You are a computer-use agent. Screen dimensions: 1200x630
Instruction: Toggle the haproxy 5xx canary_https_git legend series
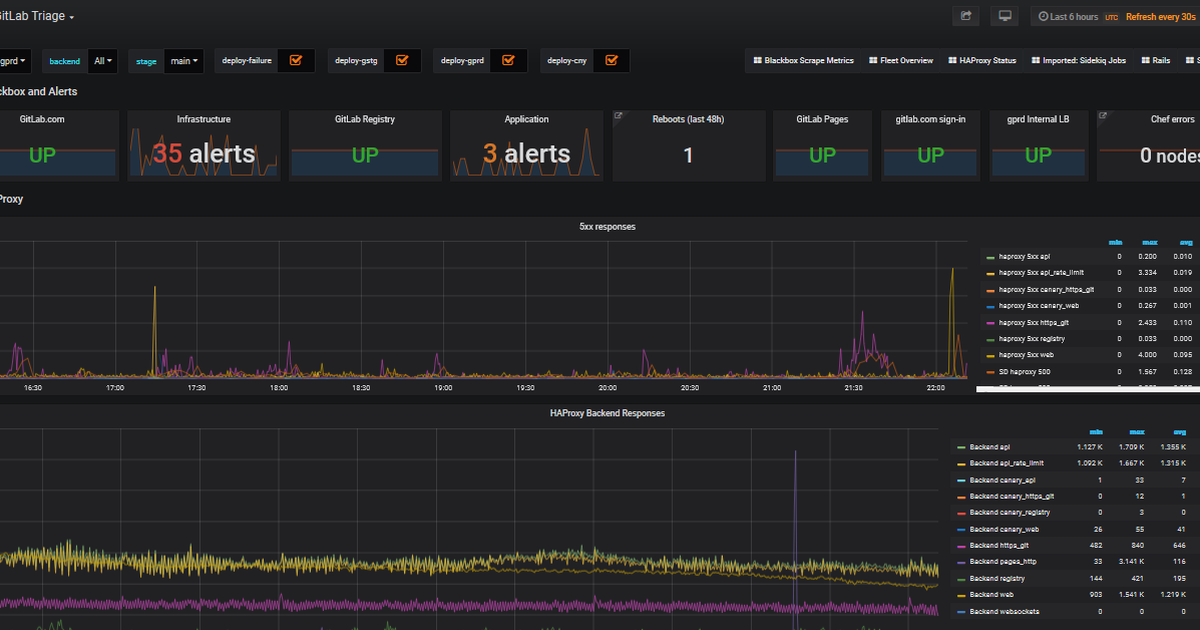(x=1046, y=290)
